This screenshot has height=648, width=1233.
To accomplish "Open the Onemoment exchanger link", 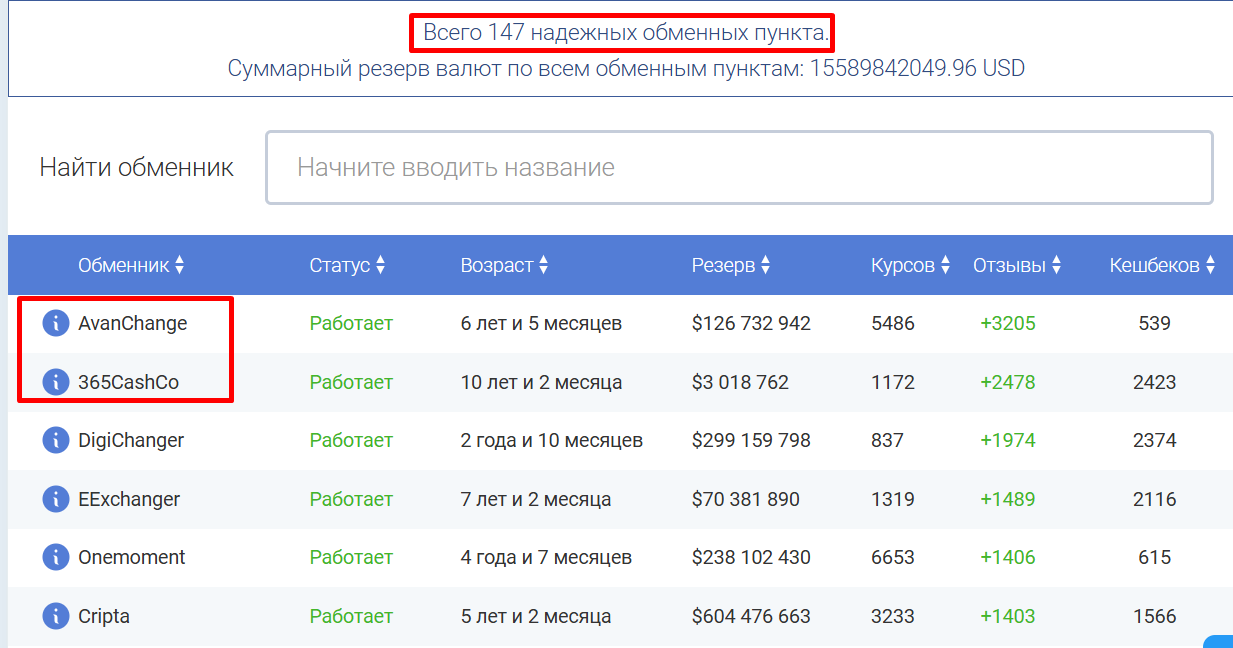I will click(132, 557).
